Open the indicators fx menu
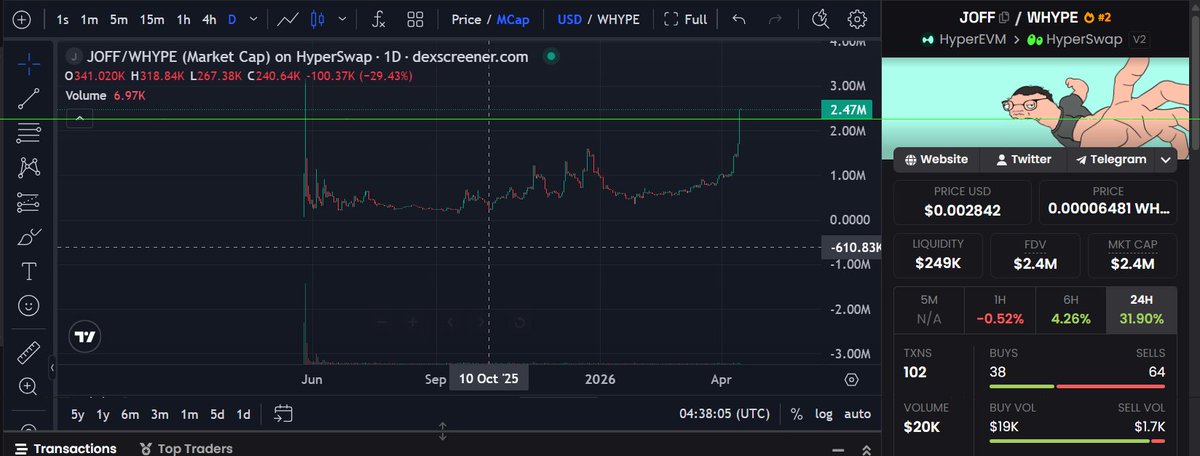This screenshot has width=1200, height=456. 379,19
